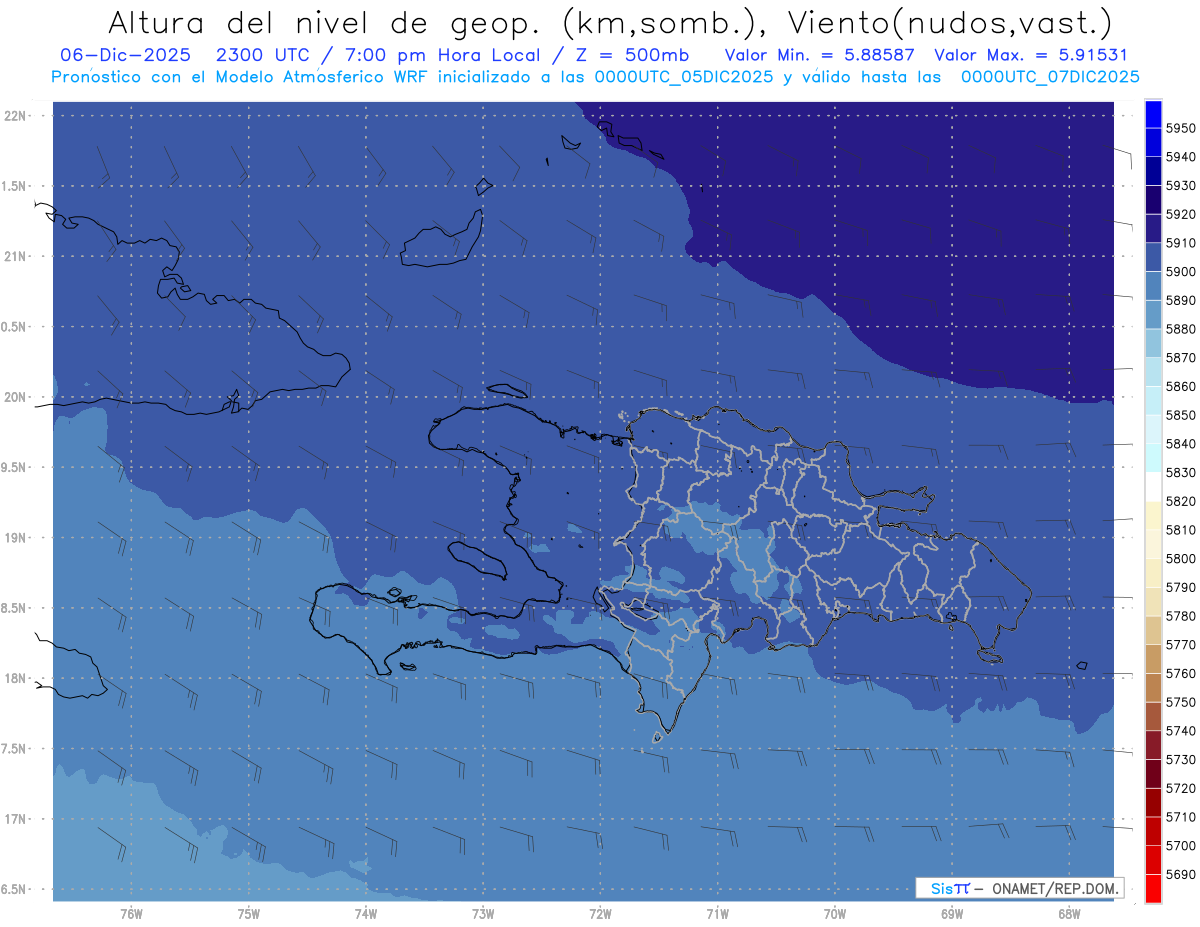Viewport: 1200px width, 927px height.
Task: Click the '5870' colorbar value label
Action: pos(1181,358)
